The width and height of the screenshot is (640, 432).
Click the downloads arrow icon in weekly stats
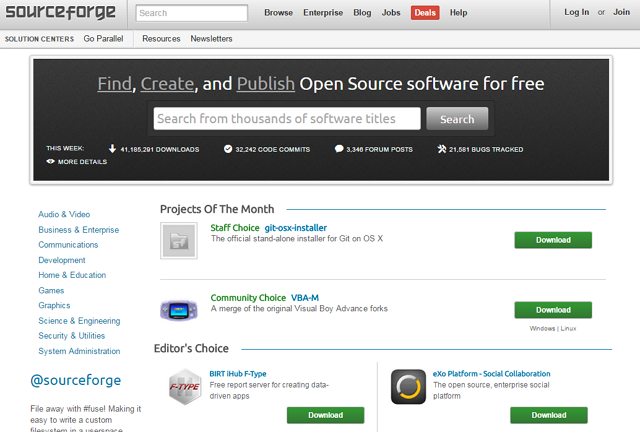pyautogui.click(x=113, y=149)
